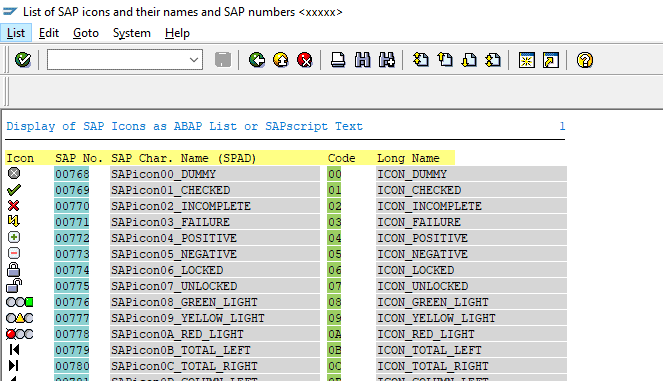This screenshot has width=663, height=381.
Task: Open the Edit menu
Action: [49, 33]
